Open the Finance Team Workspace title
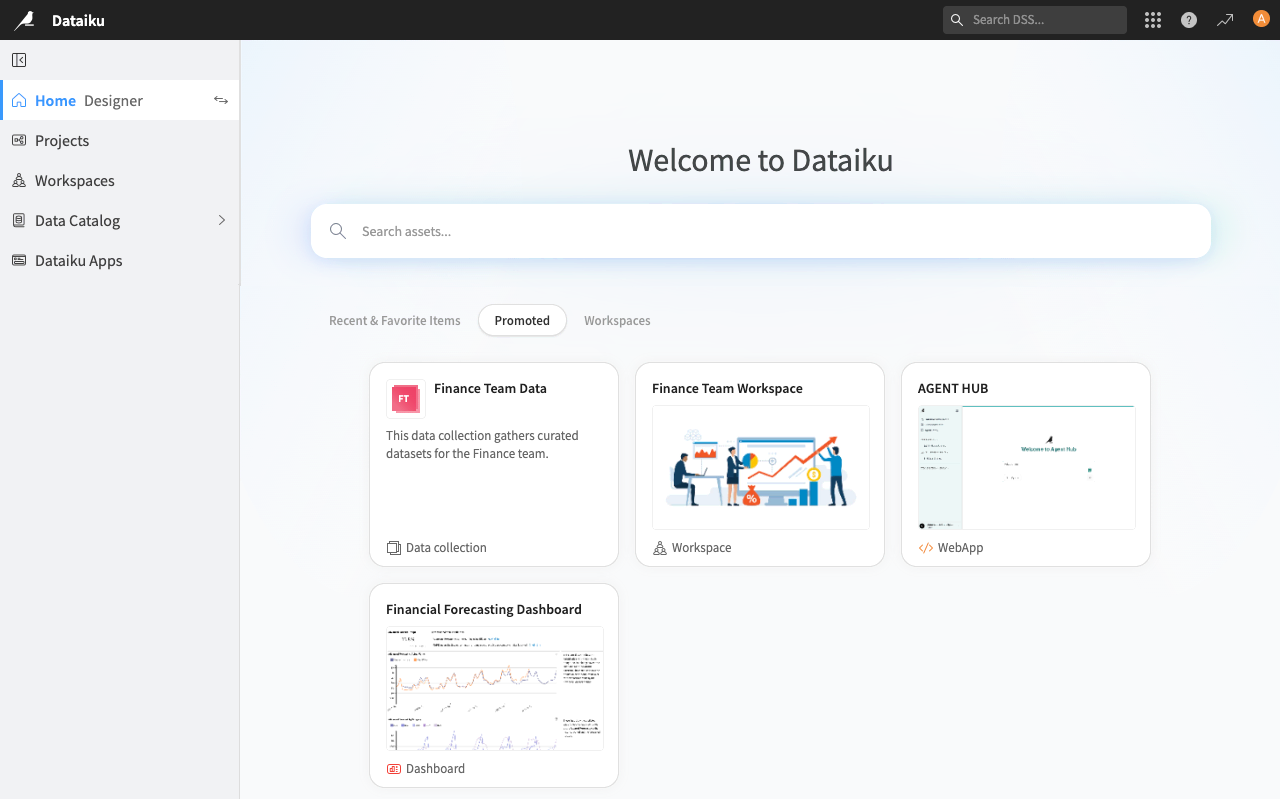Viewport: 1280px width, 799px height. click(x=727, y=389)
